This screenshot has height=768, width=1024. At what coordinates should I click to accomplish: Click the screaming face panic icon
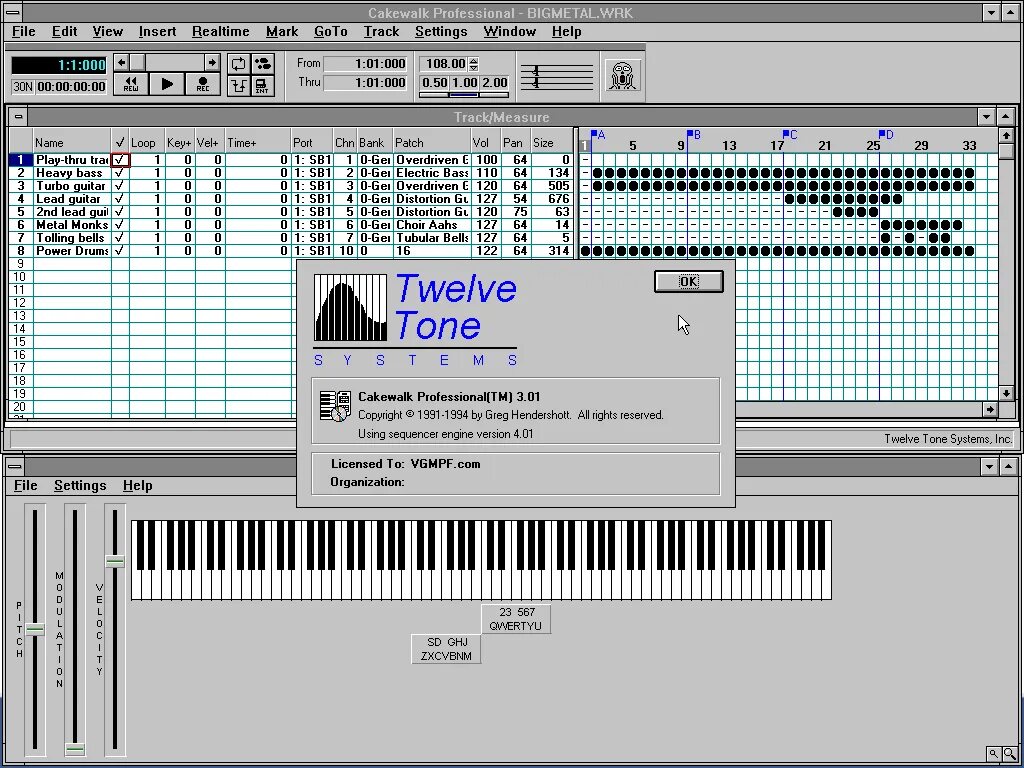tap(622, 74)
